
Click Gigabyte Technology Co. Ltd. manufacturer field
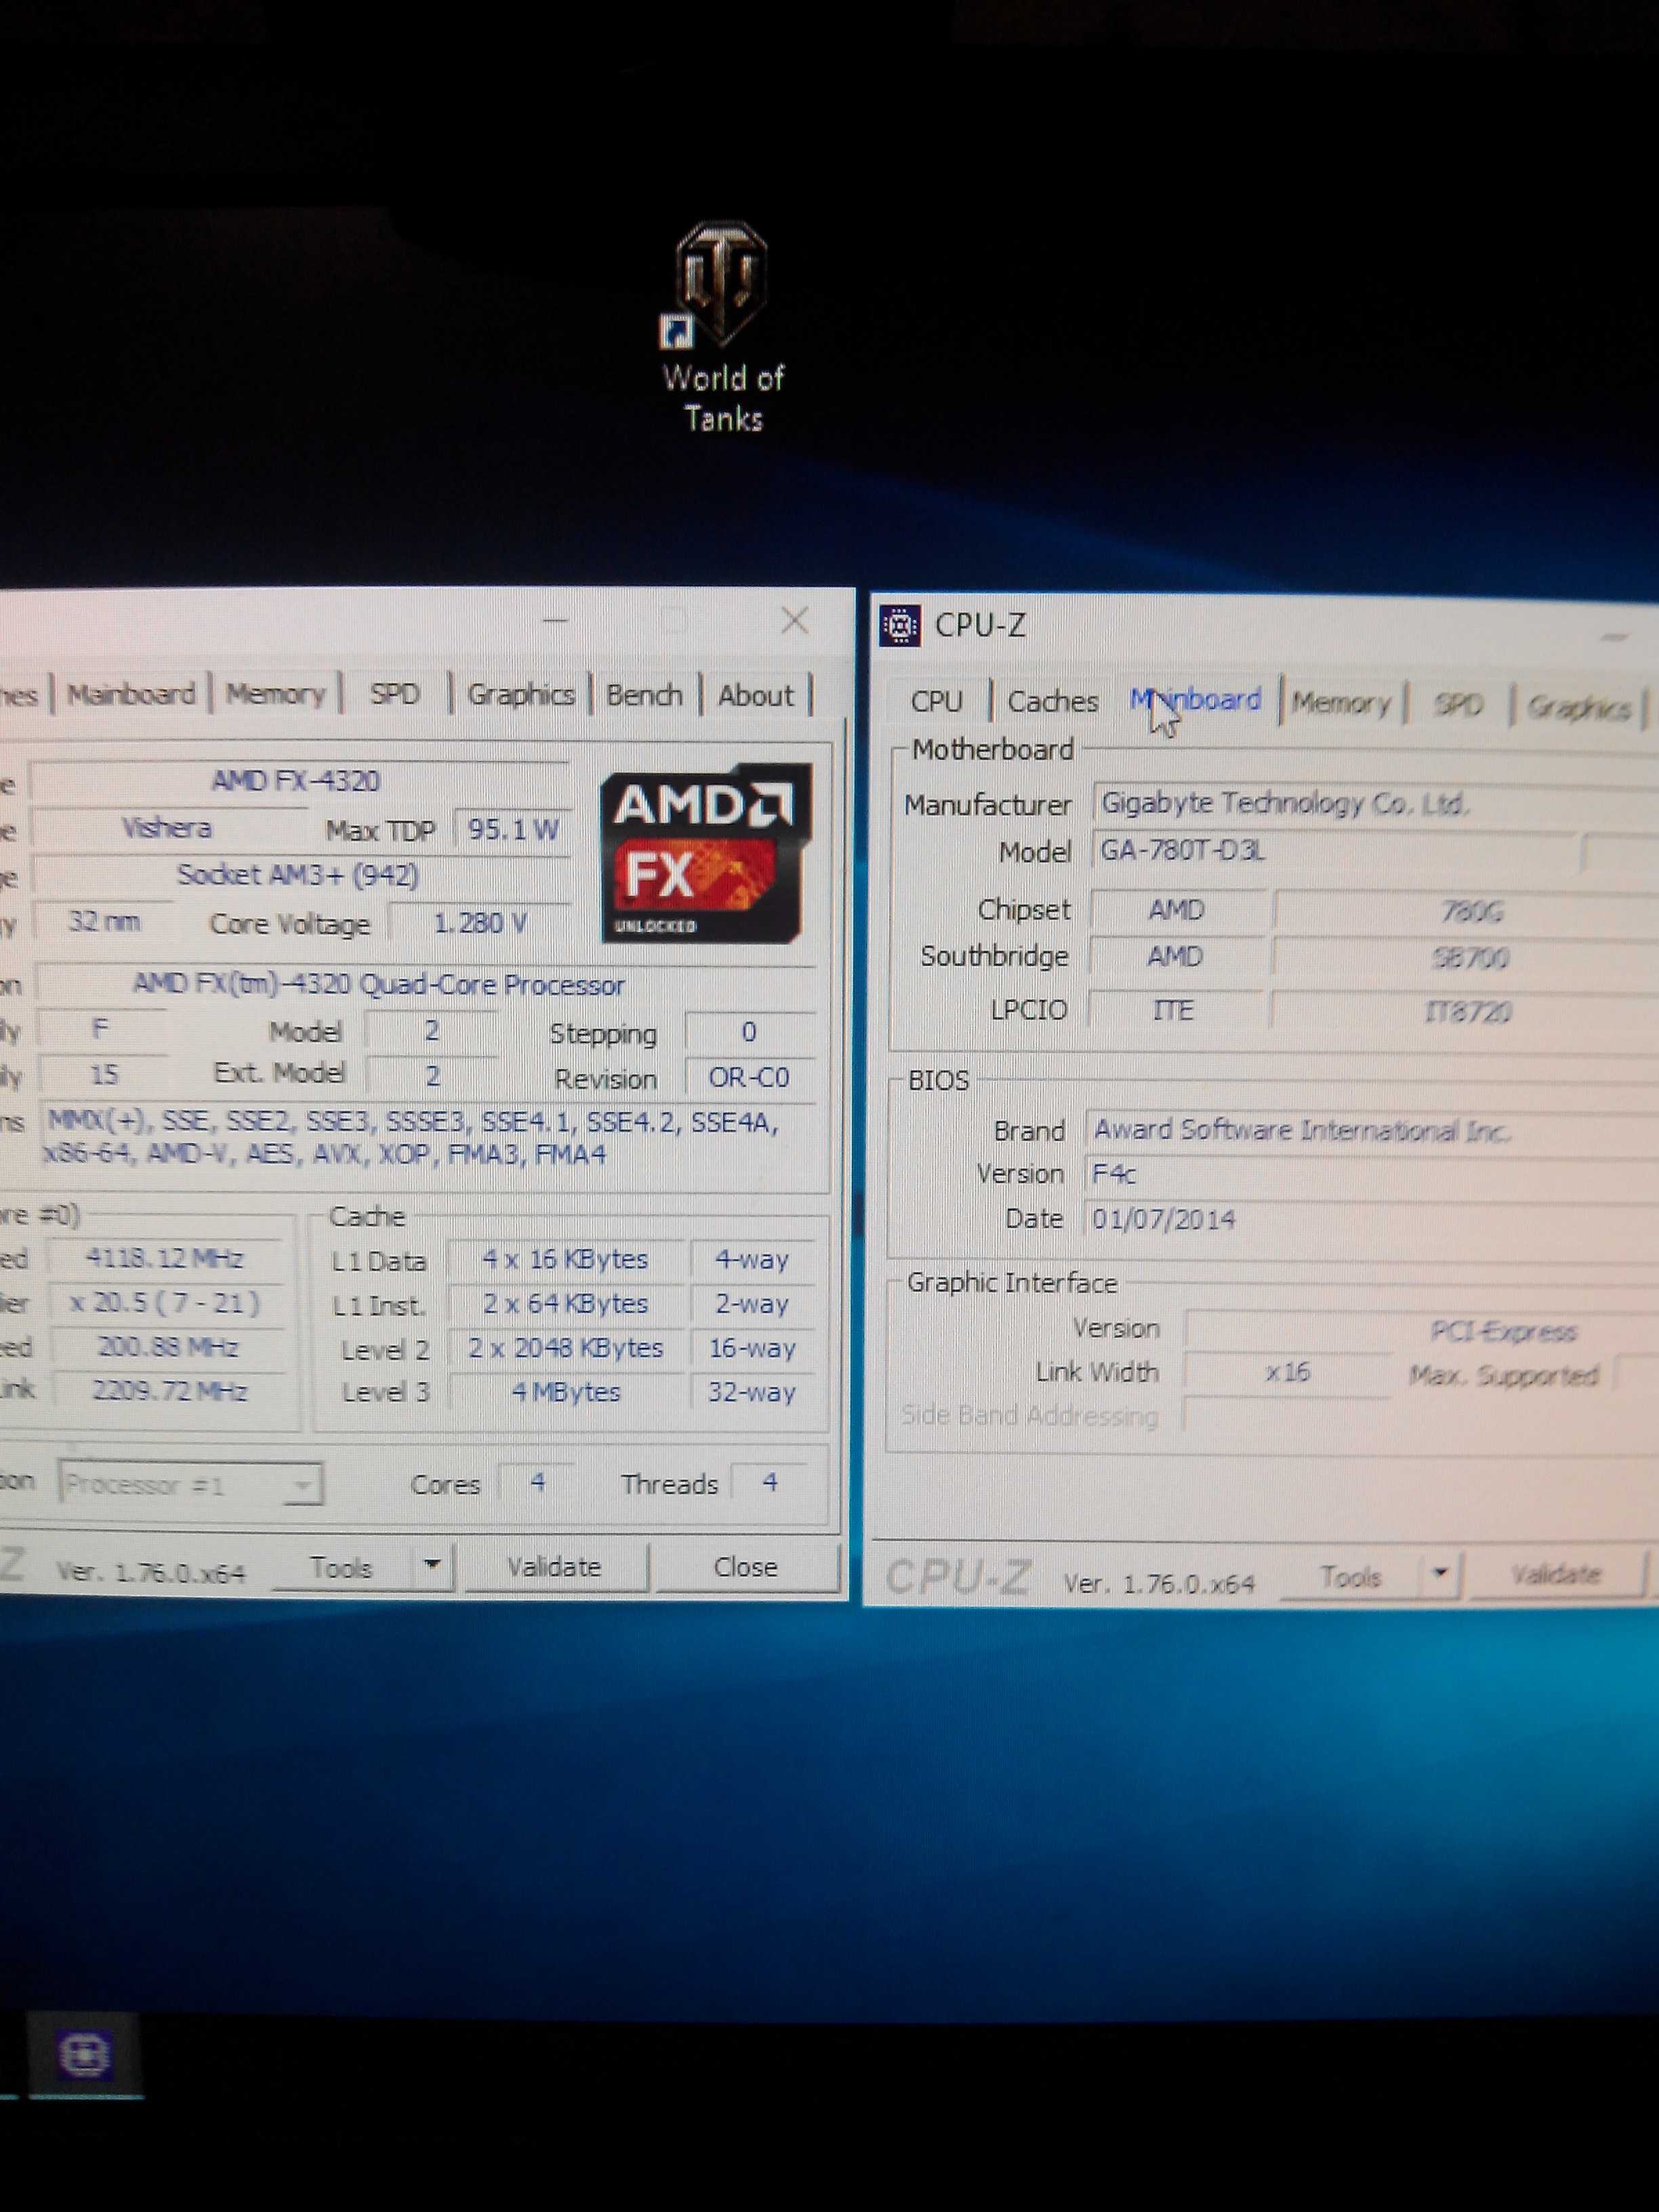[x=1376, y=804]
